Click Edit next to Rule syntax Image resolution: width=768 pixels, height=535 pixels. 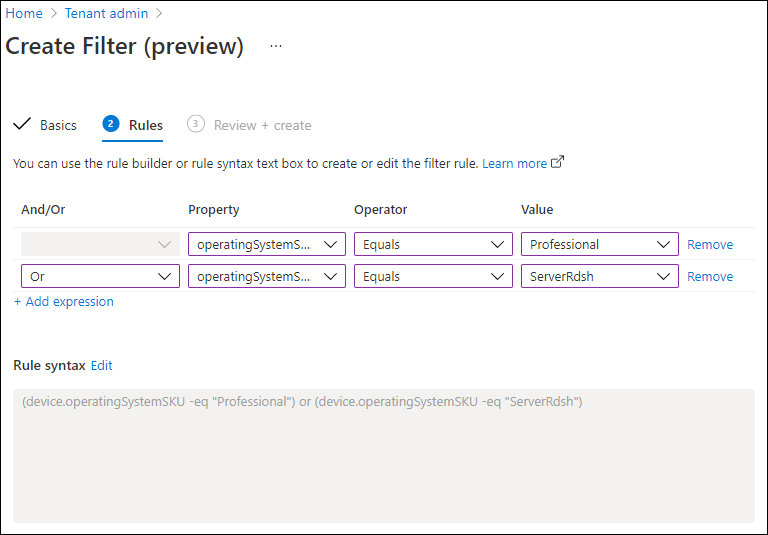(101, 365)
